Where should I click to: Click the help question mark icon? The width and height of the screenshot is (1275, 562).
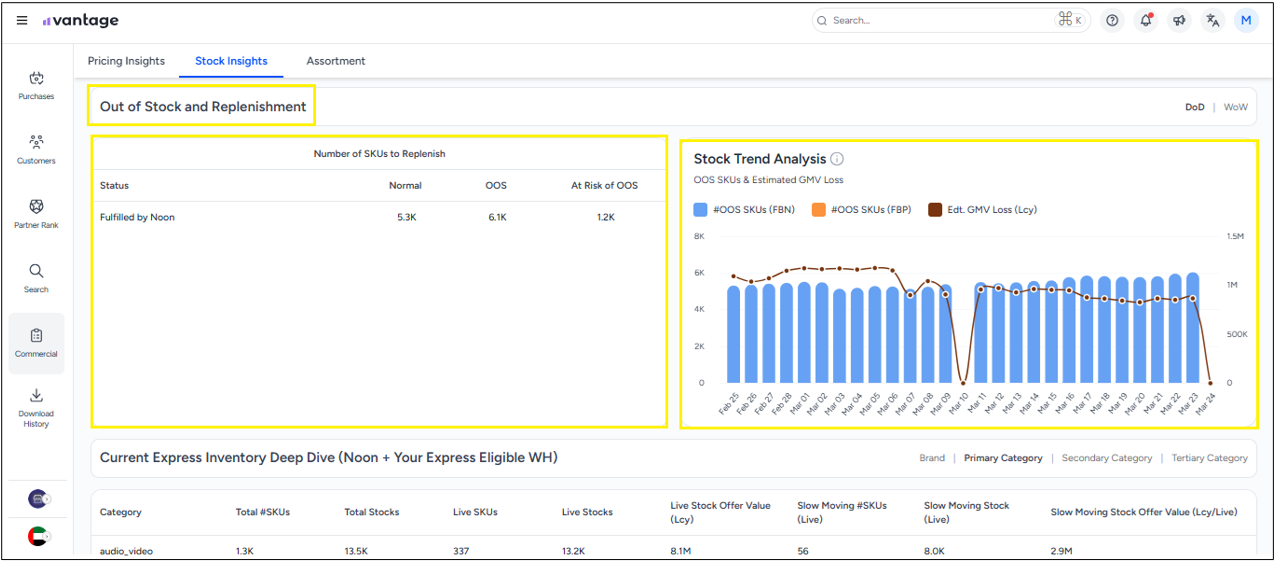[1112, 21]
